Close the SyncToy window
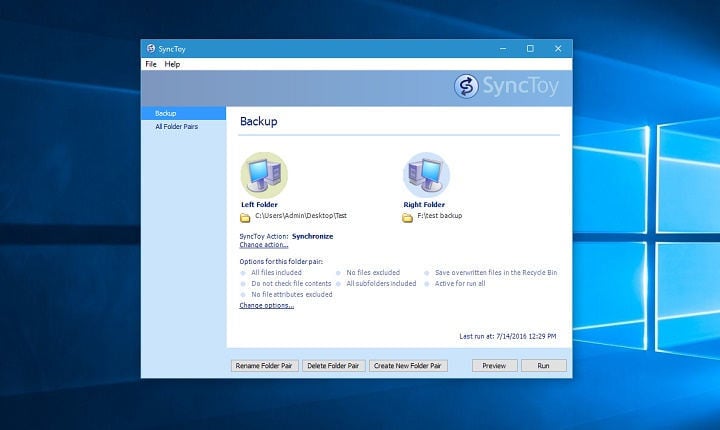The image size is (720, 430). click(x=558, y=48)
